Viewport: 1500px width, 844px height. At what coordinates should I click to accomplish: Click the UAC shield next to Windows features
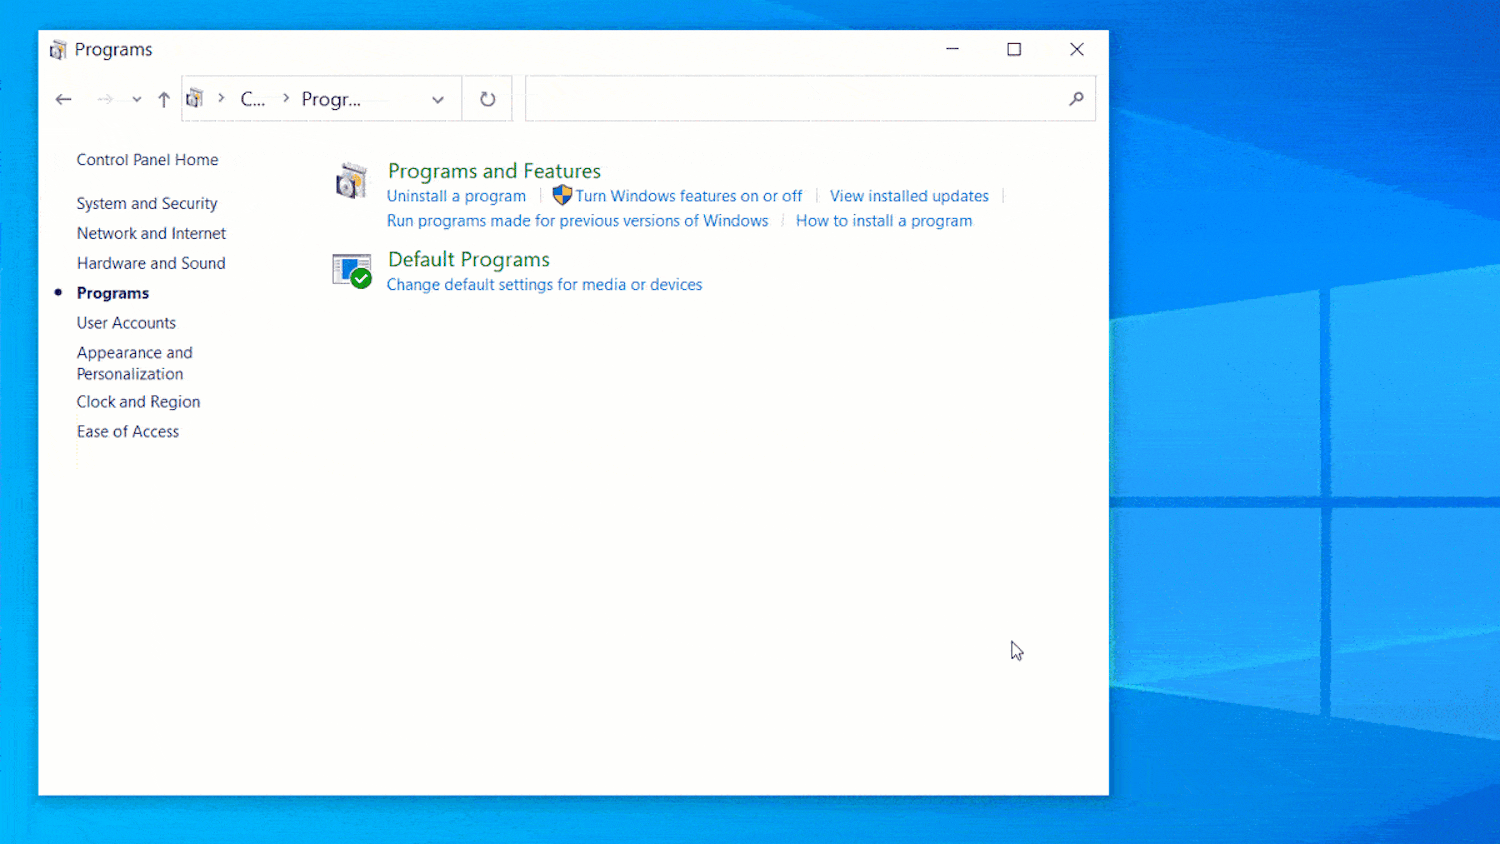[561, 195]
